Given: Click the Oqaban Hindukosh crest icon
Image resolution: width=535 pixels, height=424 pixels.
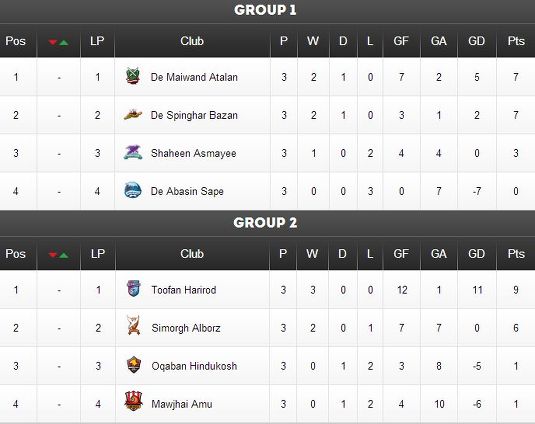Looking at the screenshot, I should (x=133, y=365).
